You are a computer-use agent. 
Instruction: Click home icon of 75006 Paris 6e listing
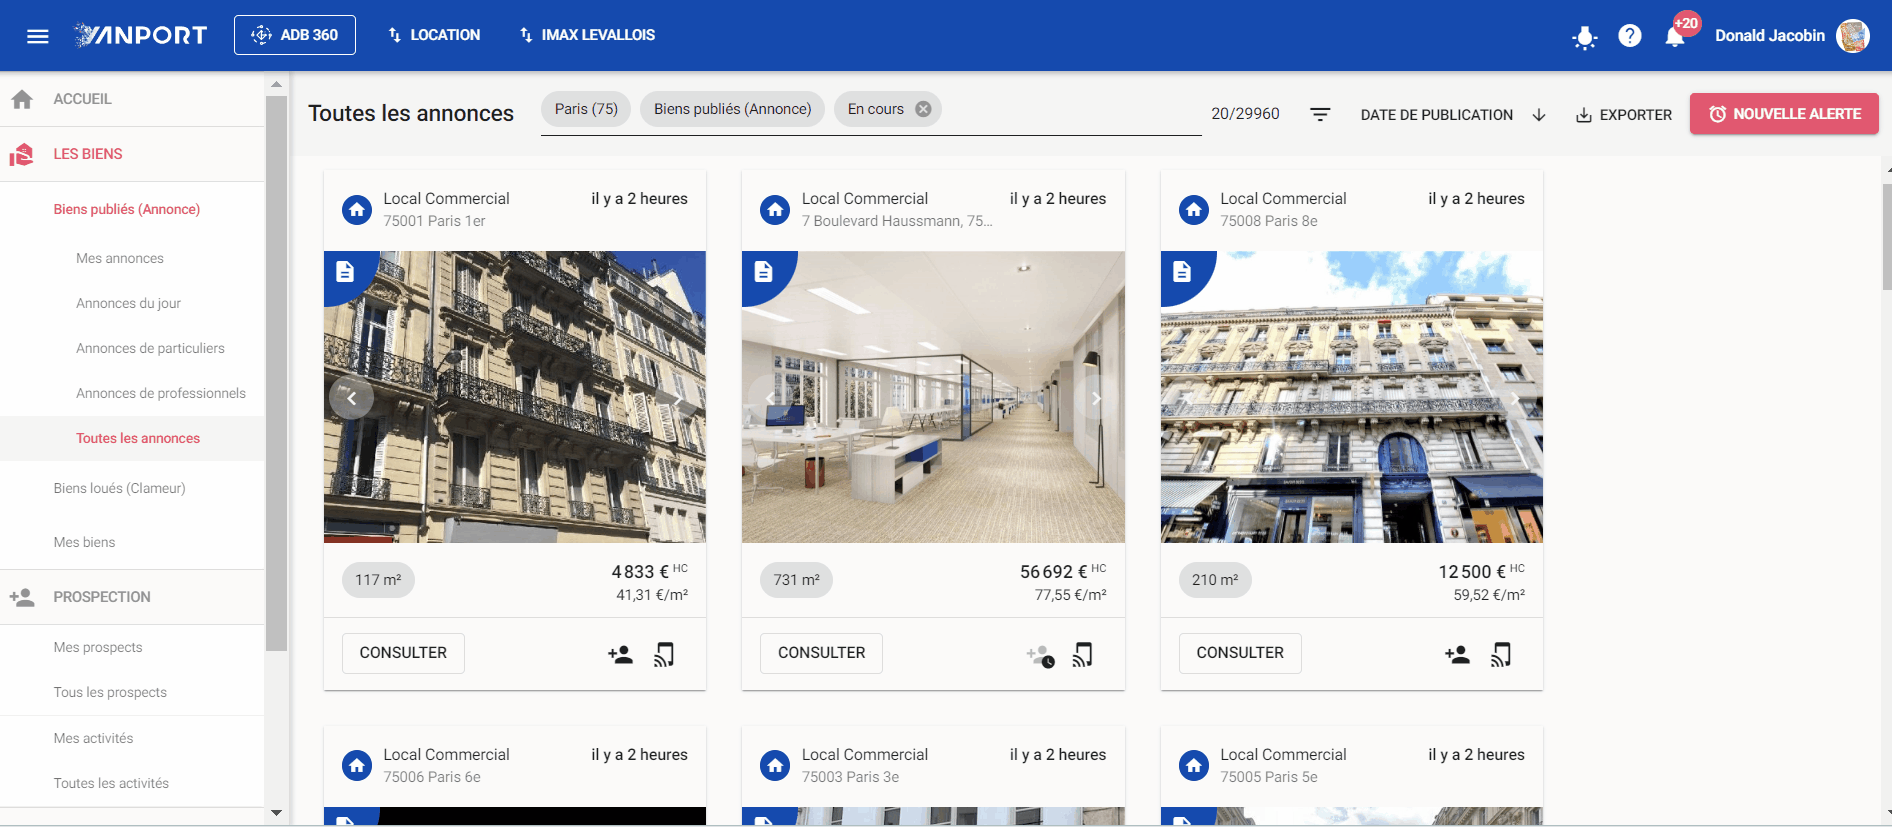[357, 766]
